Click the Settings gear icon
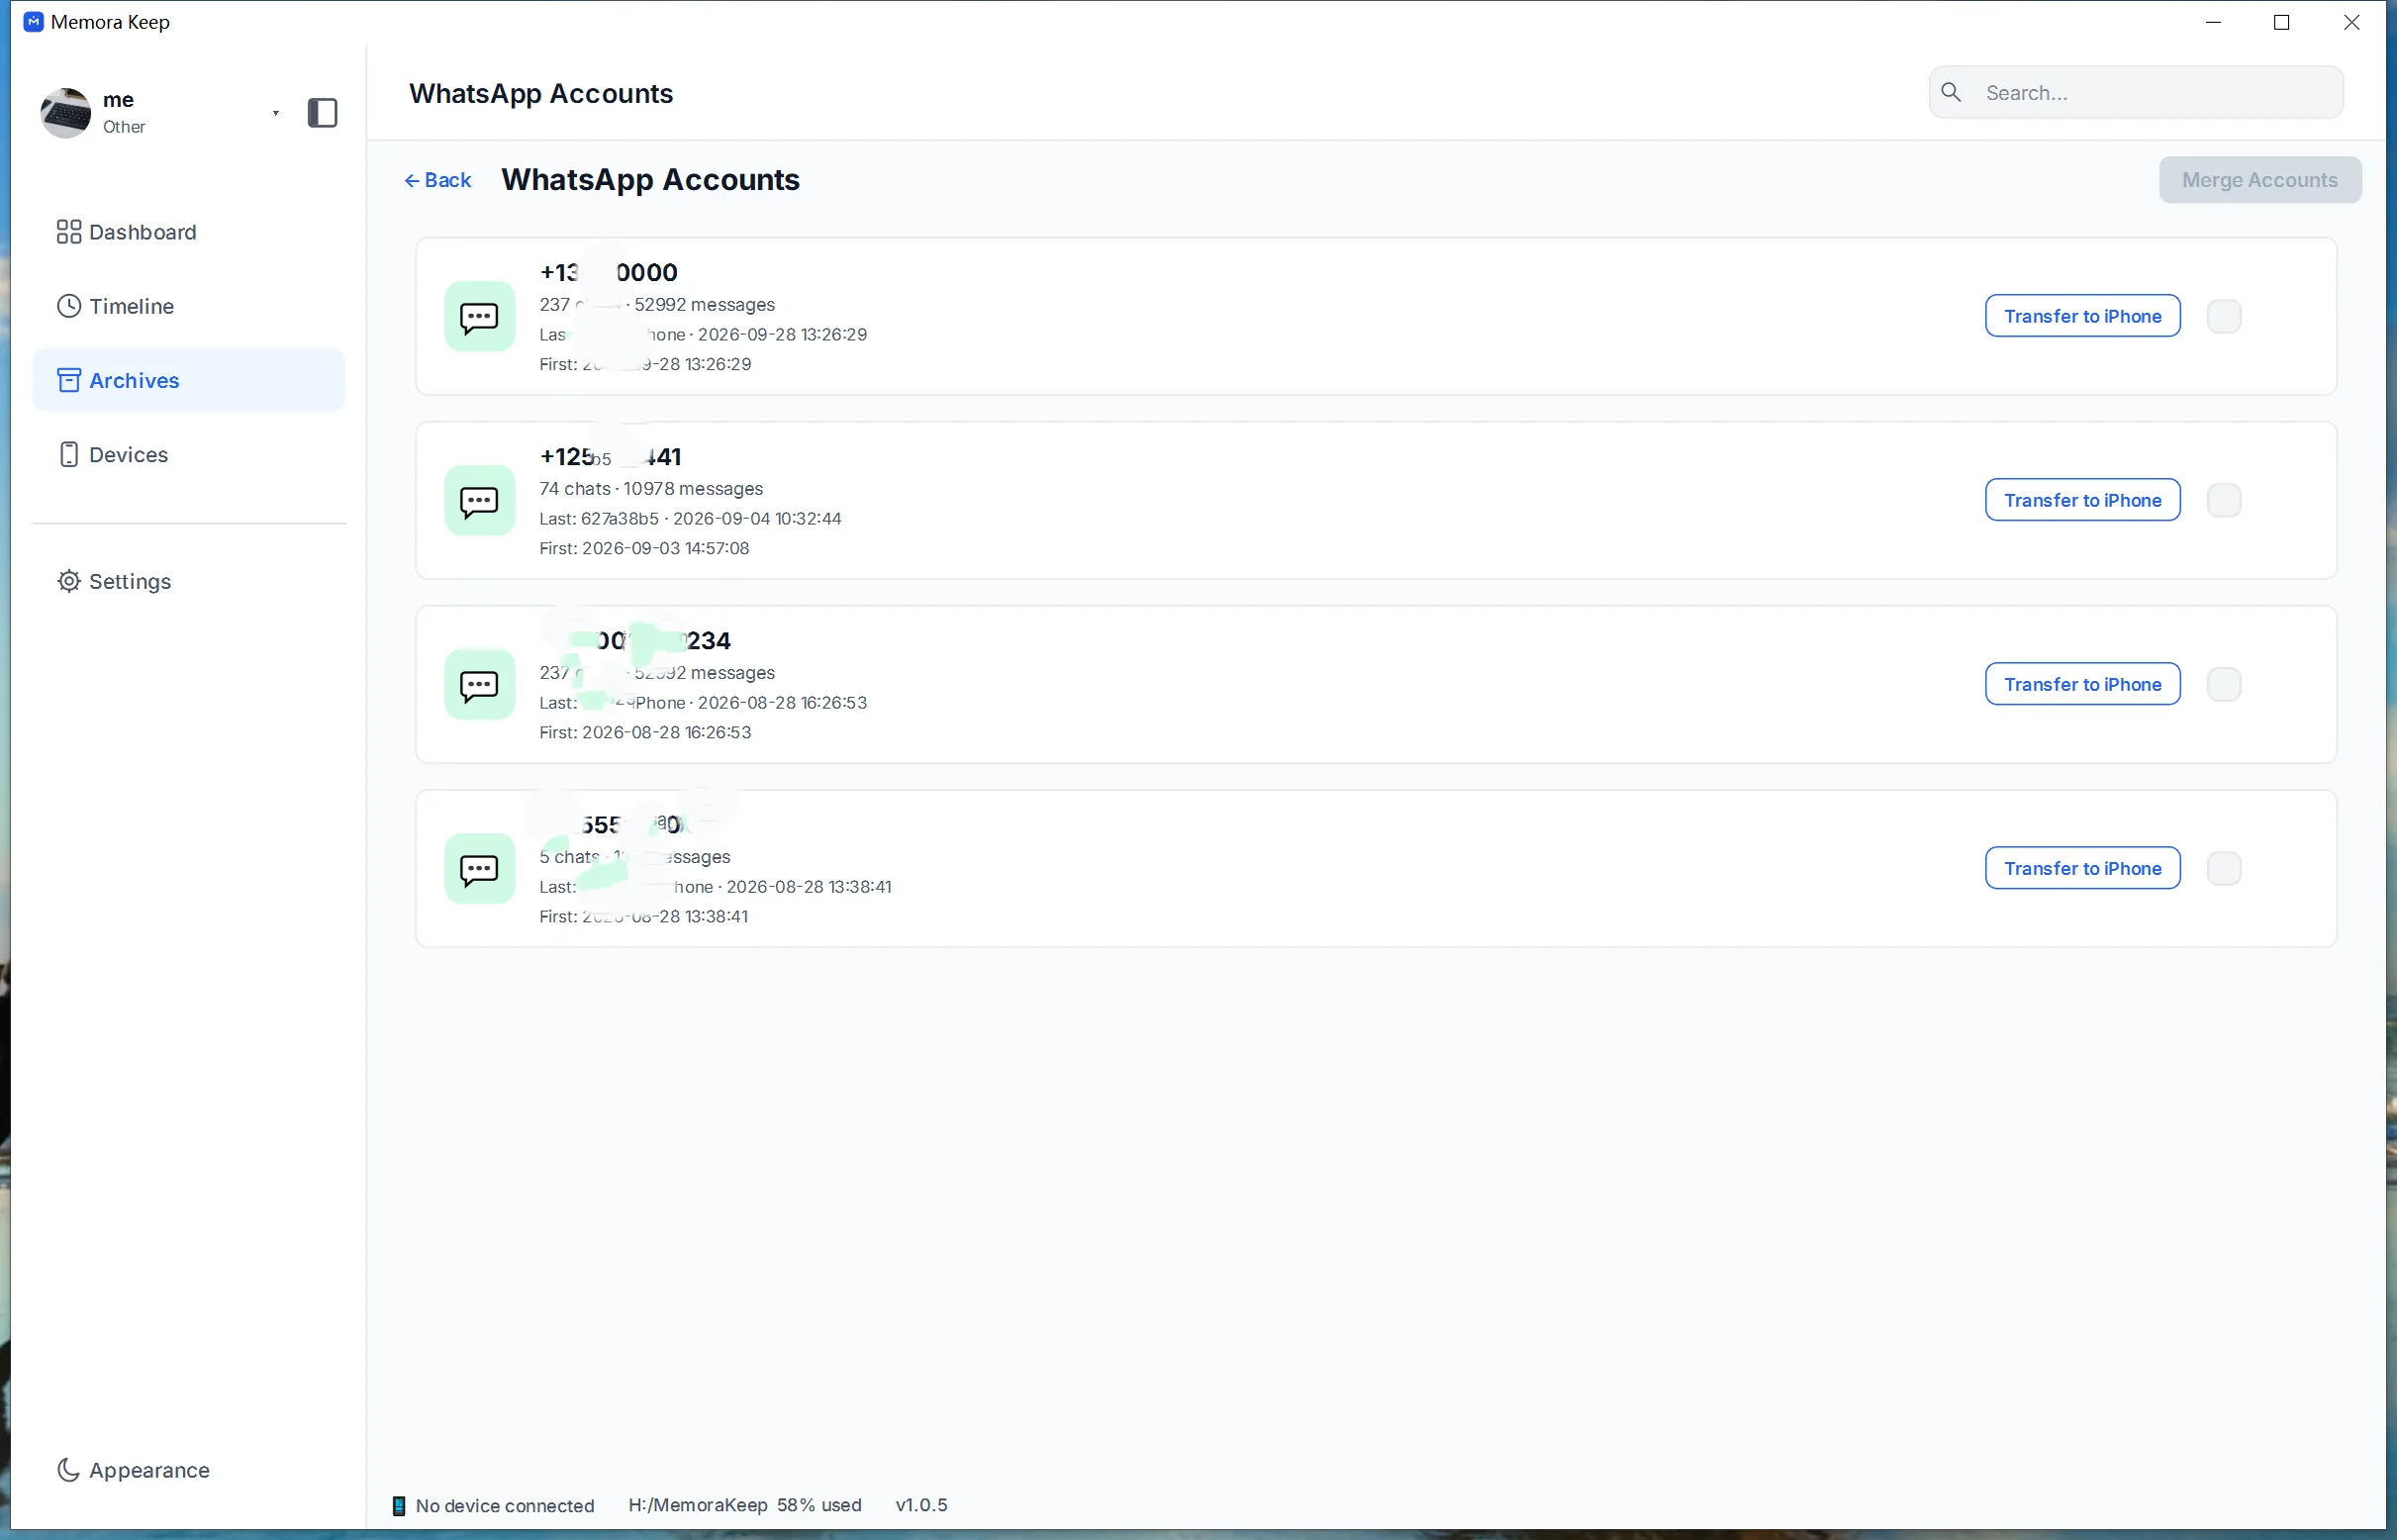The image size is (2397, 1540). pos(68,581)
